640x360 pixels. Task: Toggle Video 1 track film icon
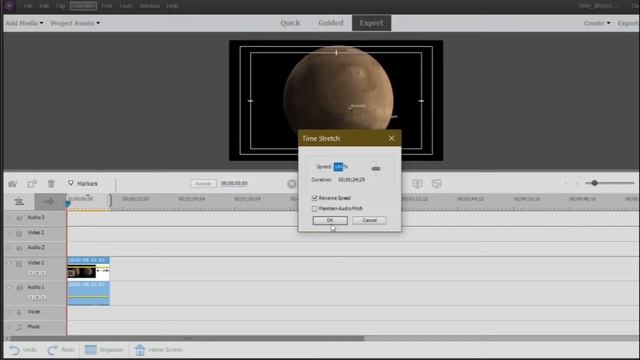point(19,264)
